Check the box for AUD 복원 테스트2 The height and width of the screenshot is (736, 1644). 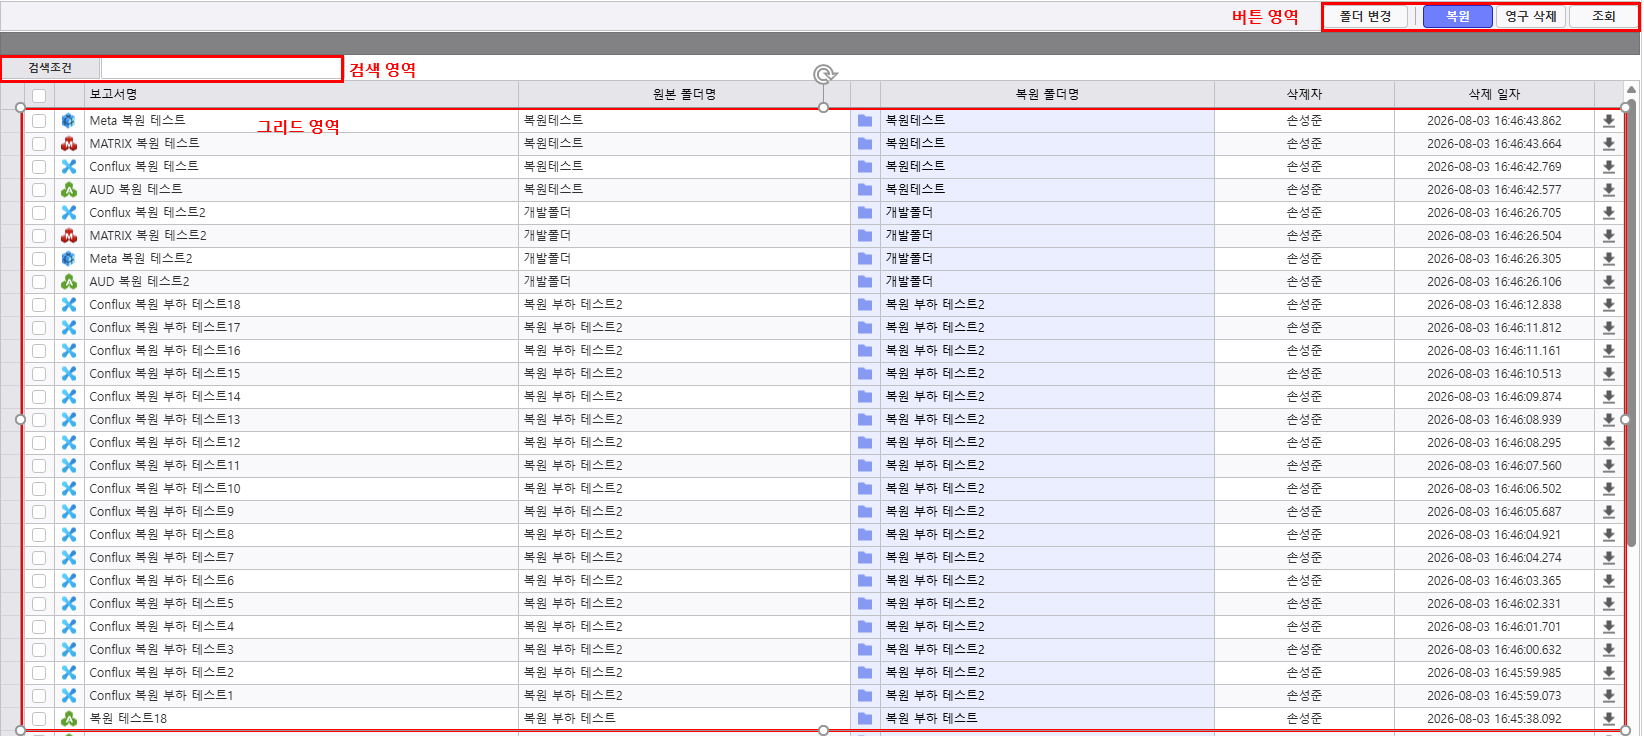click(39, 281)
